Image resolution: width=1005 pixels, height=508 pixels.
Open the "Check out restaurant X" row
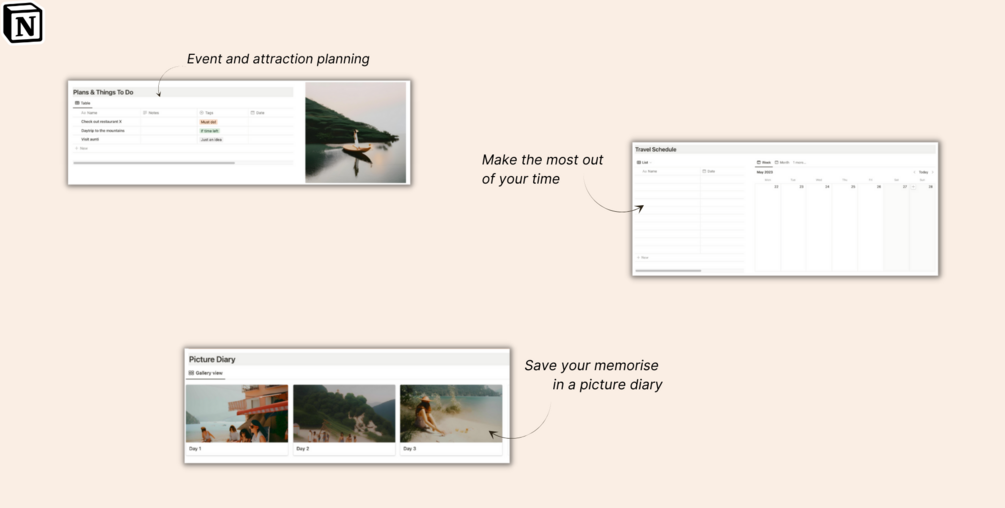pyautogui.click(x=101, y=122)
